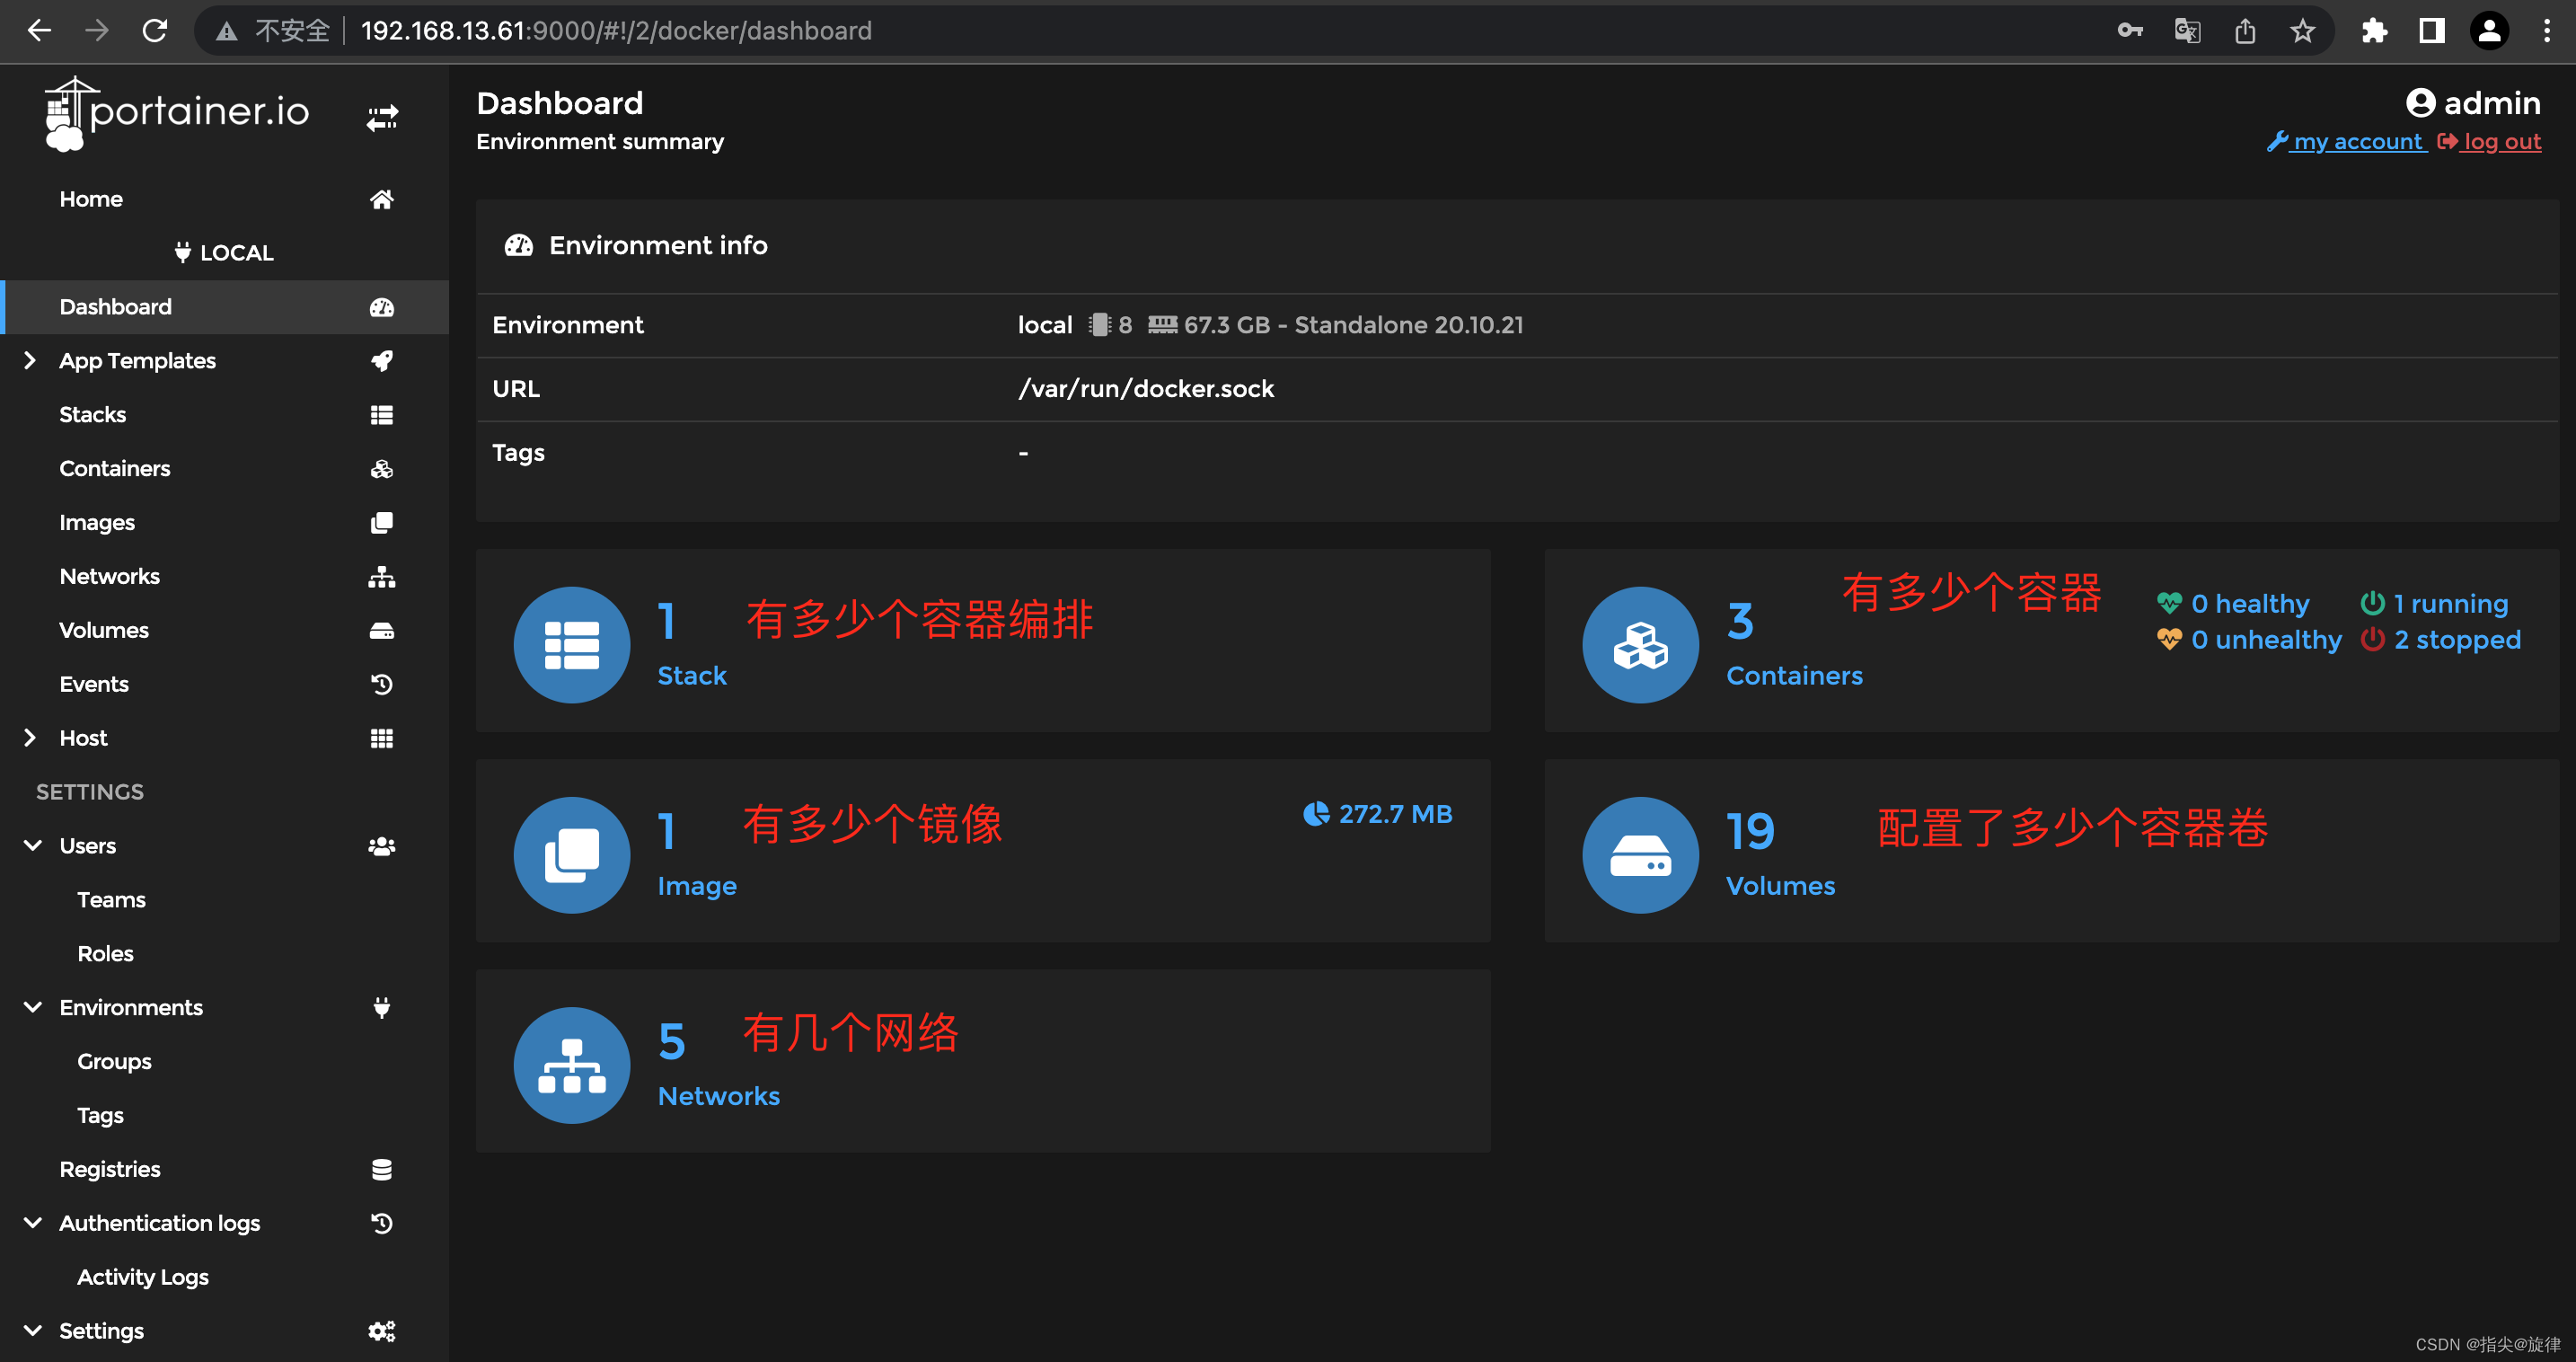This screenshot has height=1362, width=2576.
Task: Click the Image tile blue icon
Action: click(571, 855)
